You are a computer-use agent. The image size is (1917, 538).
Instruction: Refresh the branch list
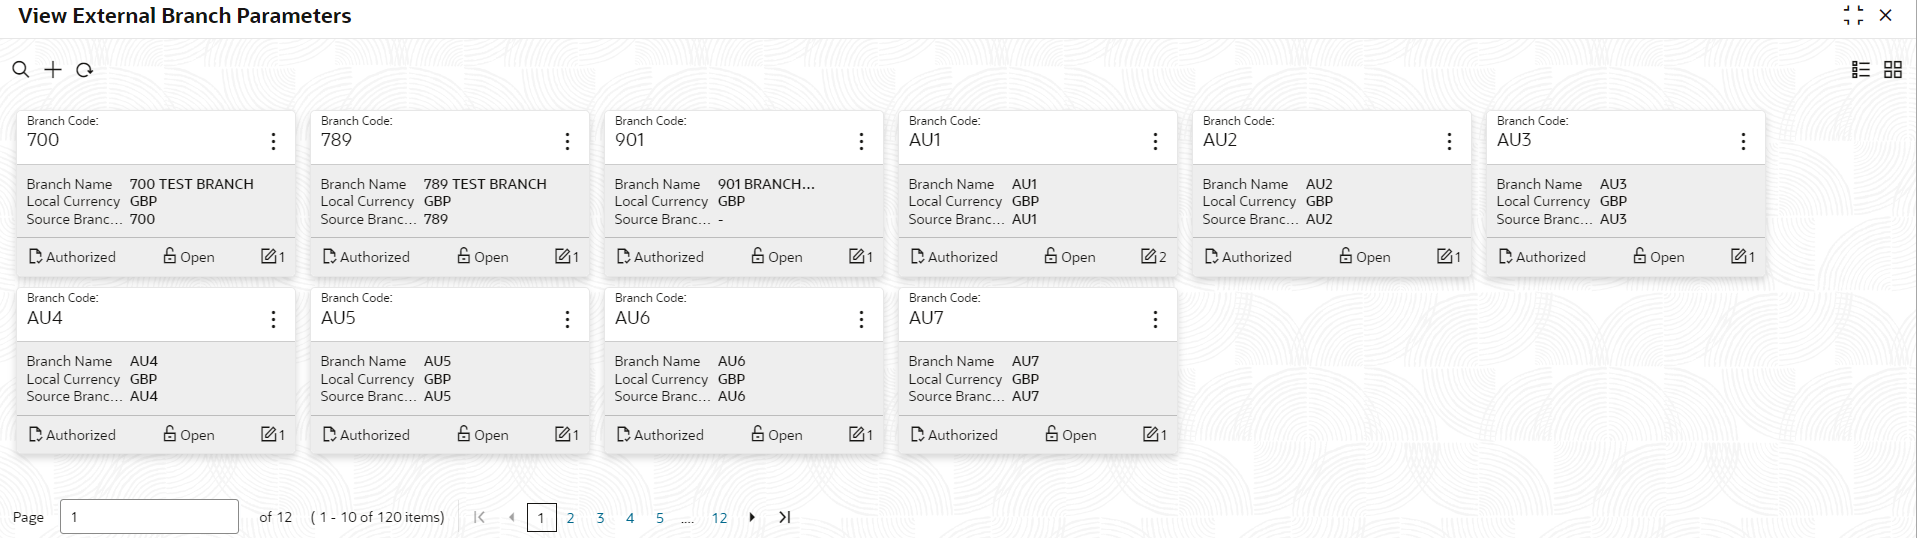pyautogui.click(x=85, y=70)
